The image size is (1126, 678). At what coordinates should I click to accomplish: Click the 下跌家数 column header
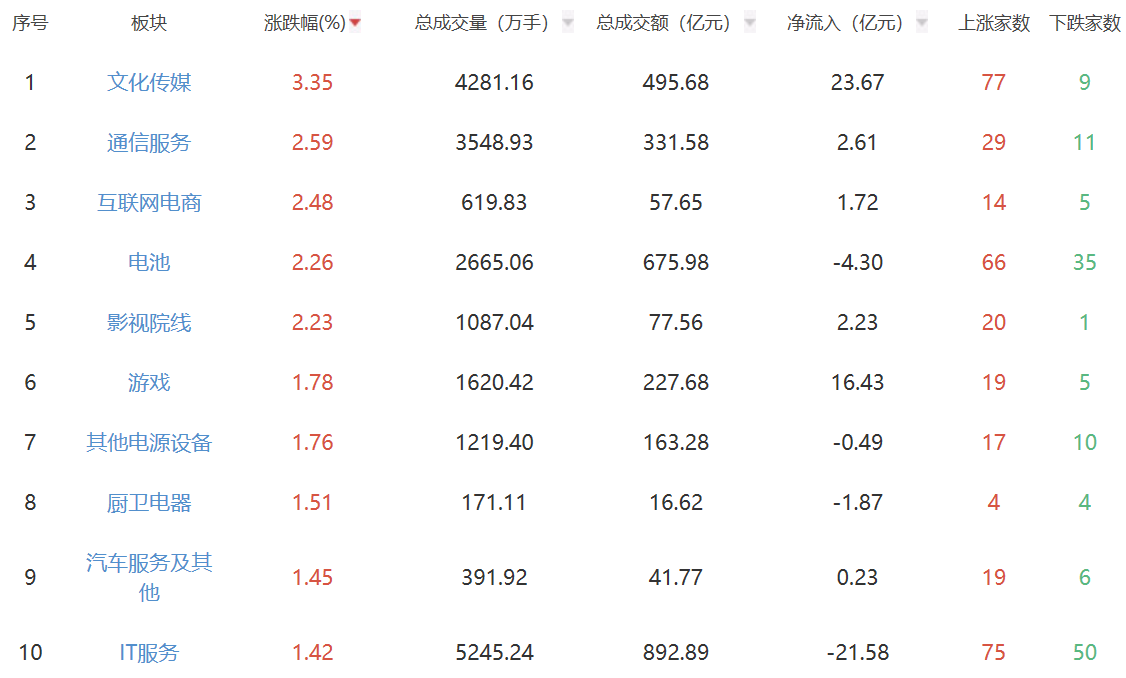(1085, 23)
